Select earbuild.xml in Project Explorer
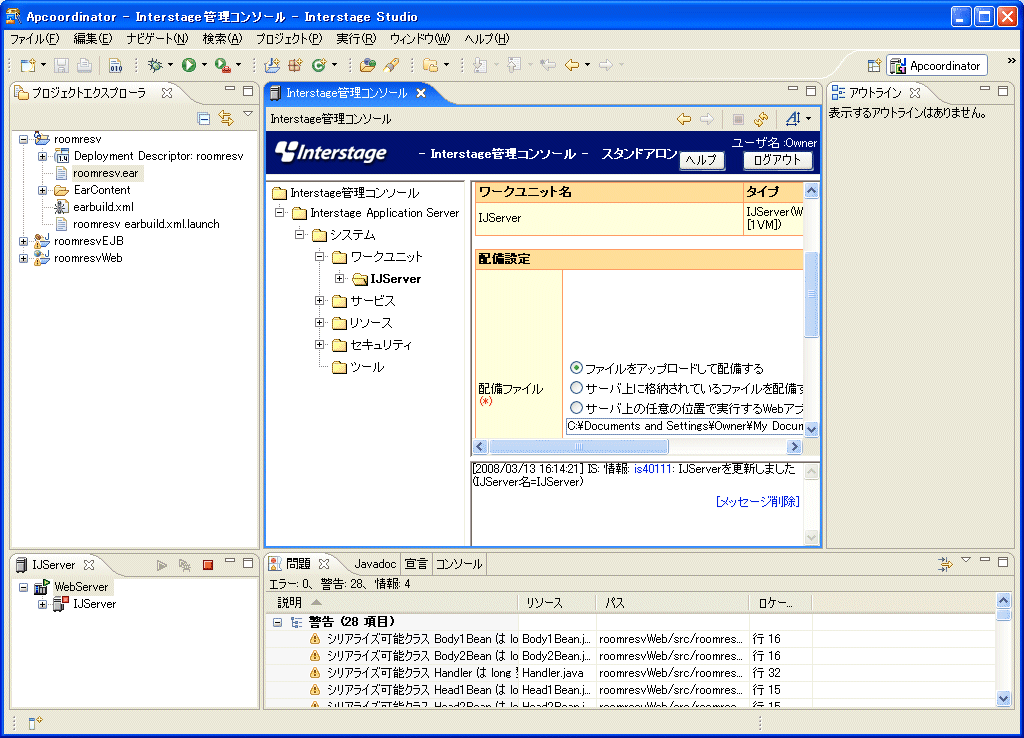The image size is (1024, 738). (x=103, y=207)
